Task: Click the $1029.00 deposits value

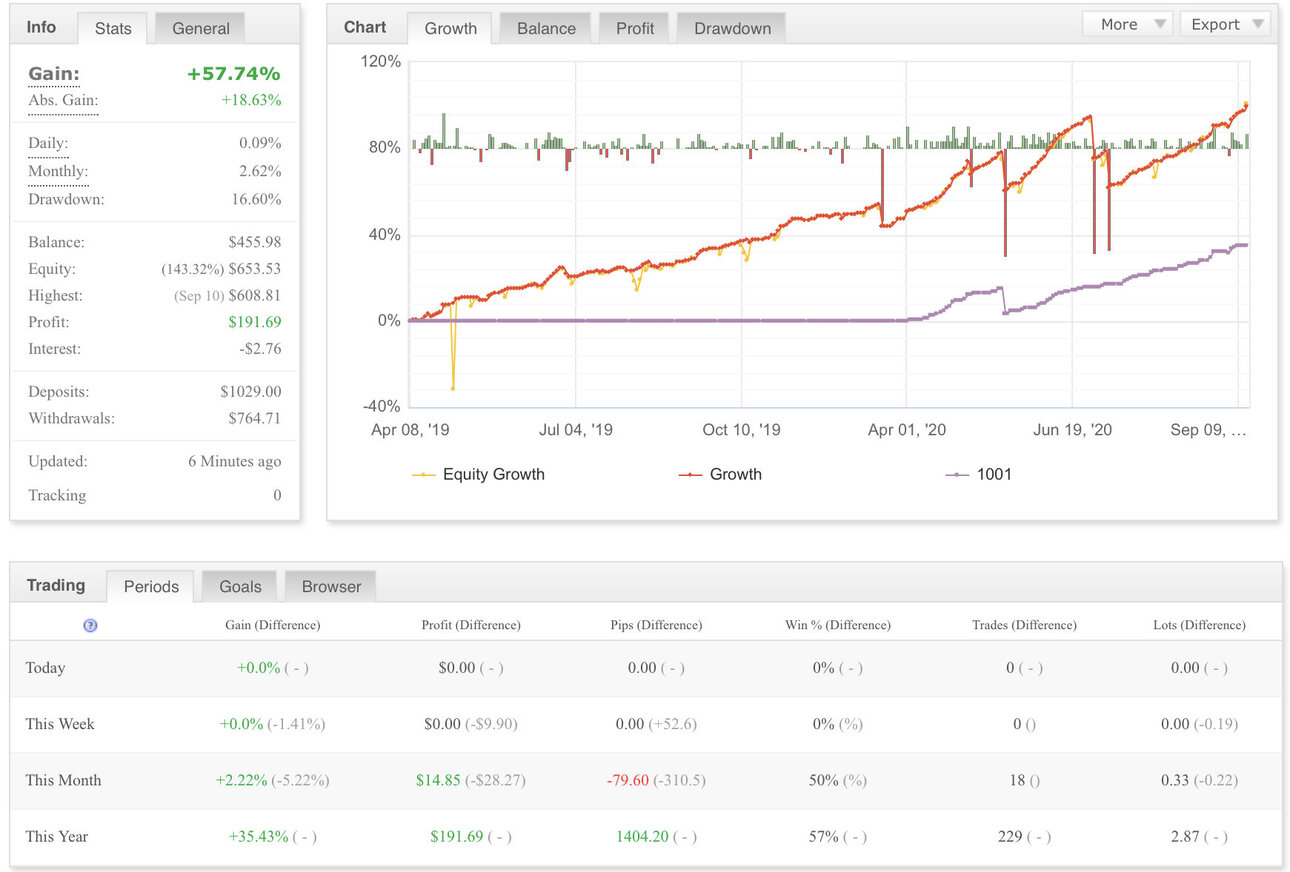Action: click(251, 392)
